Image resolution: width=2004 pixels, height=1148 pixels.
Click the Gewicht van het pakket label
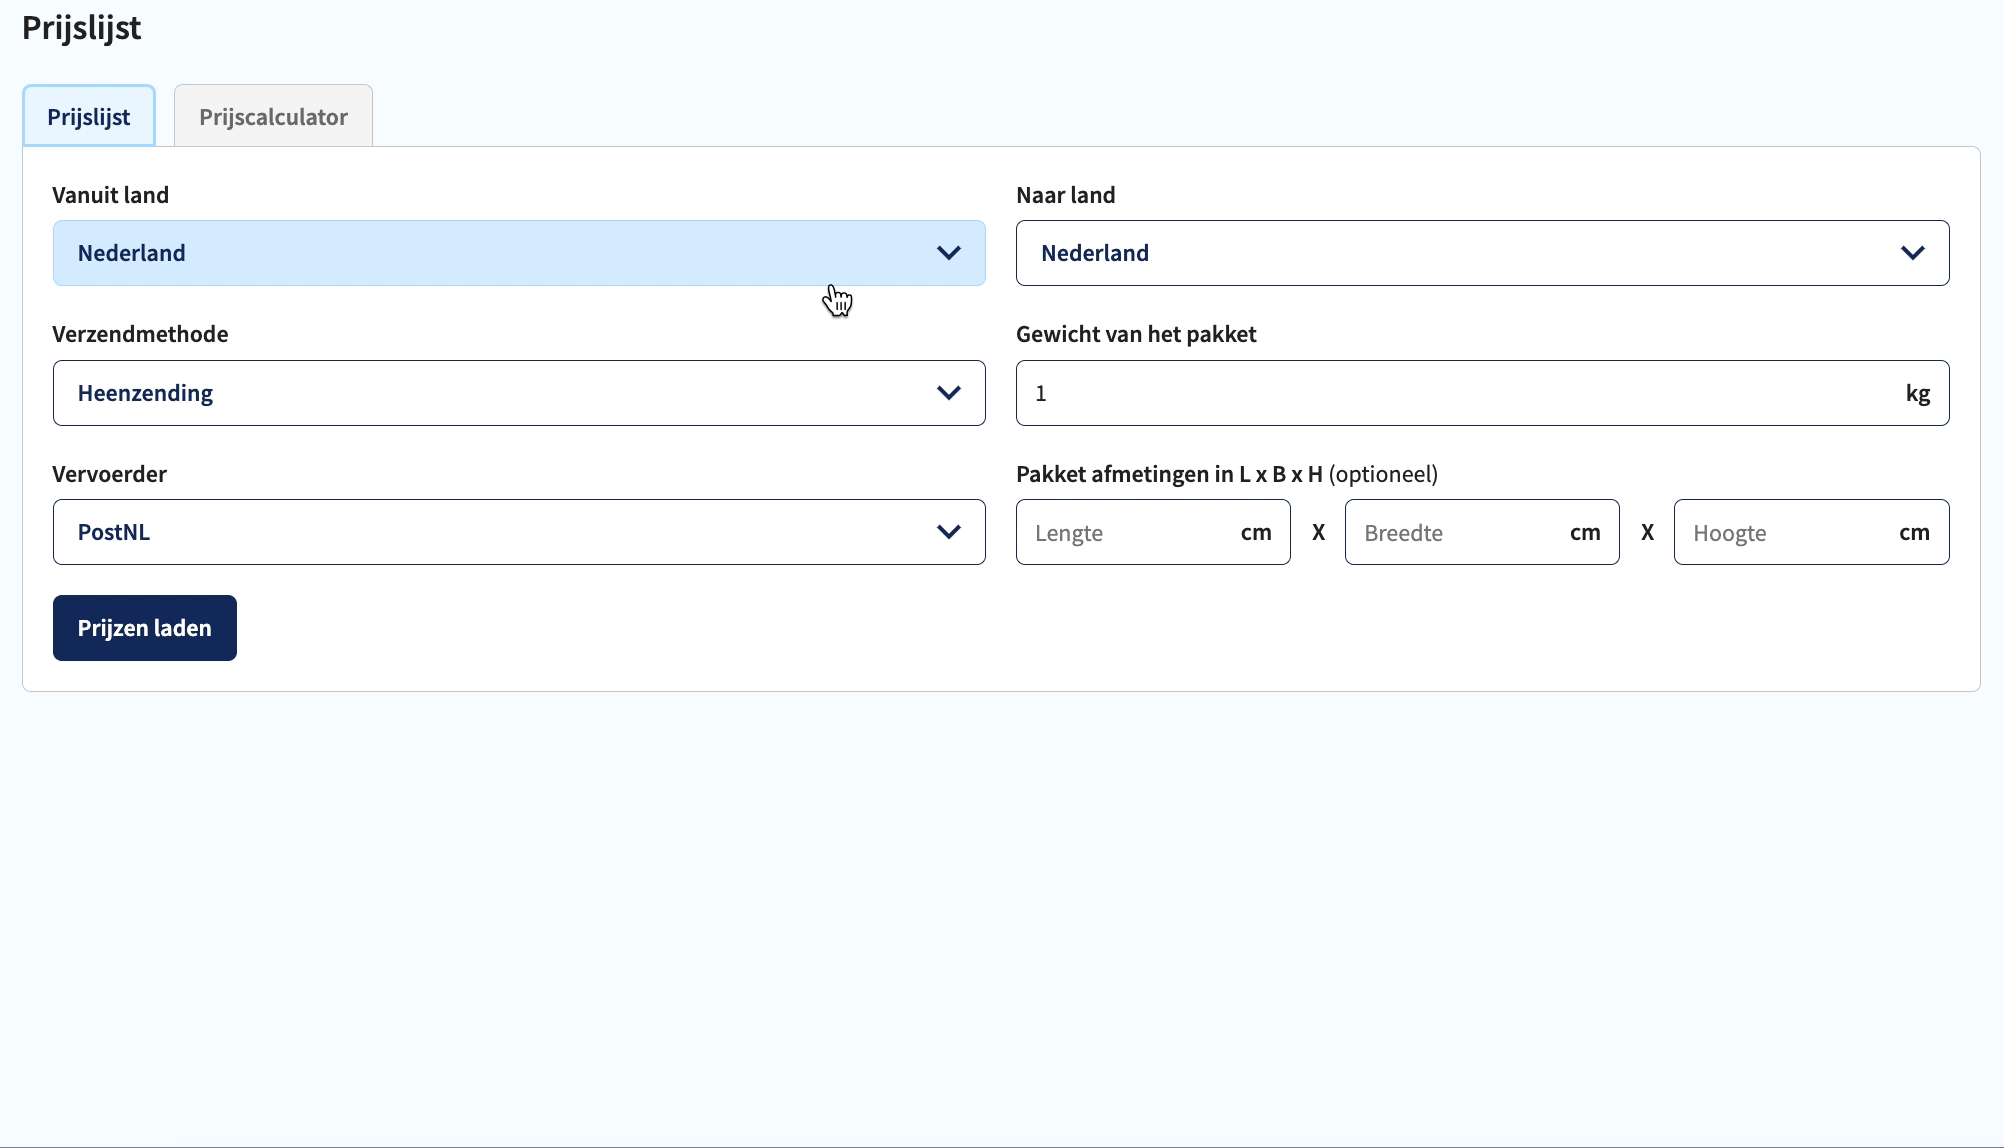point(1136,334)
